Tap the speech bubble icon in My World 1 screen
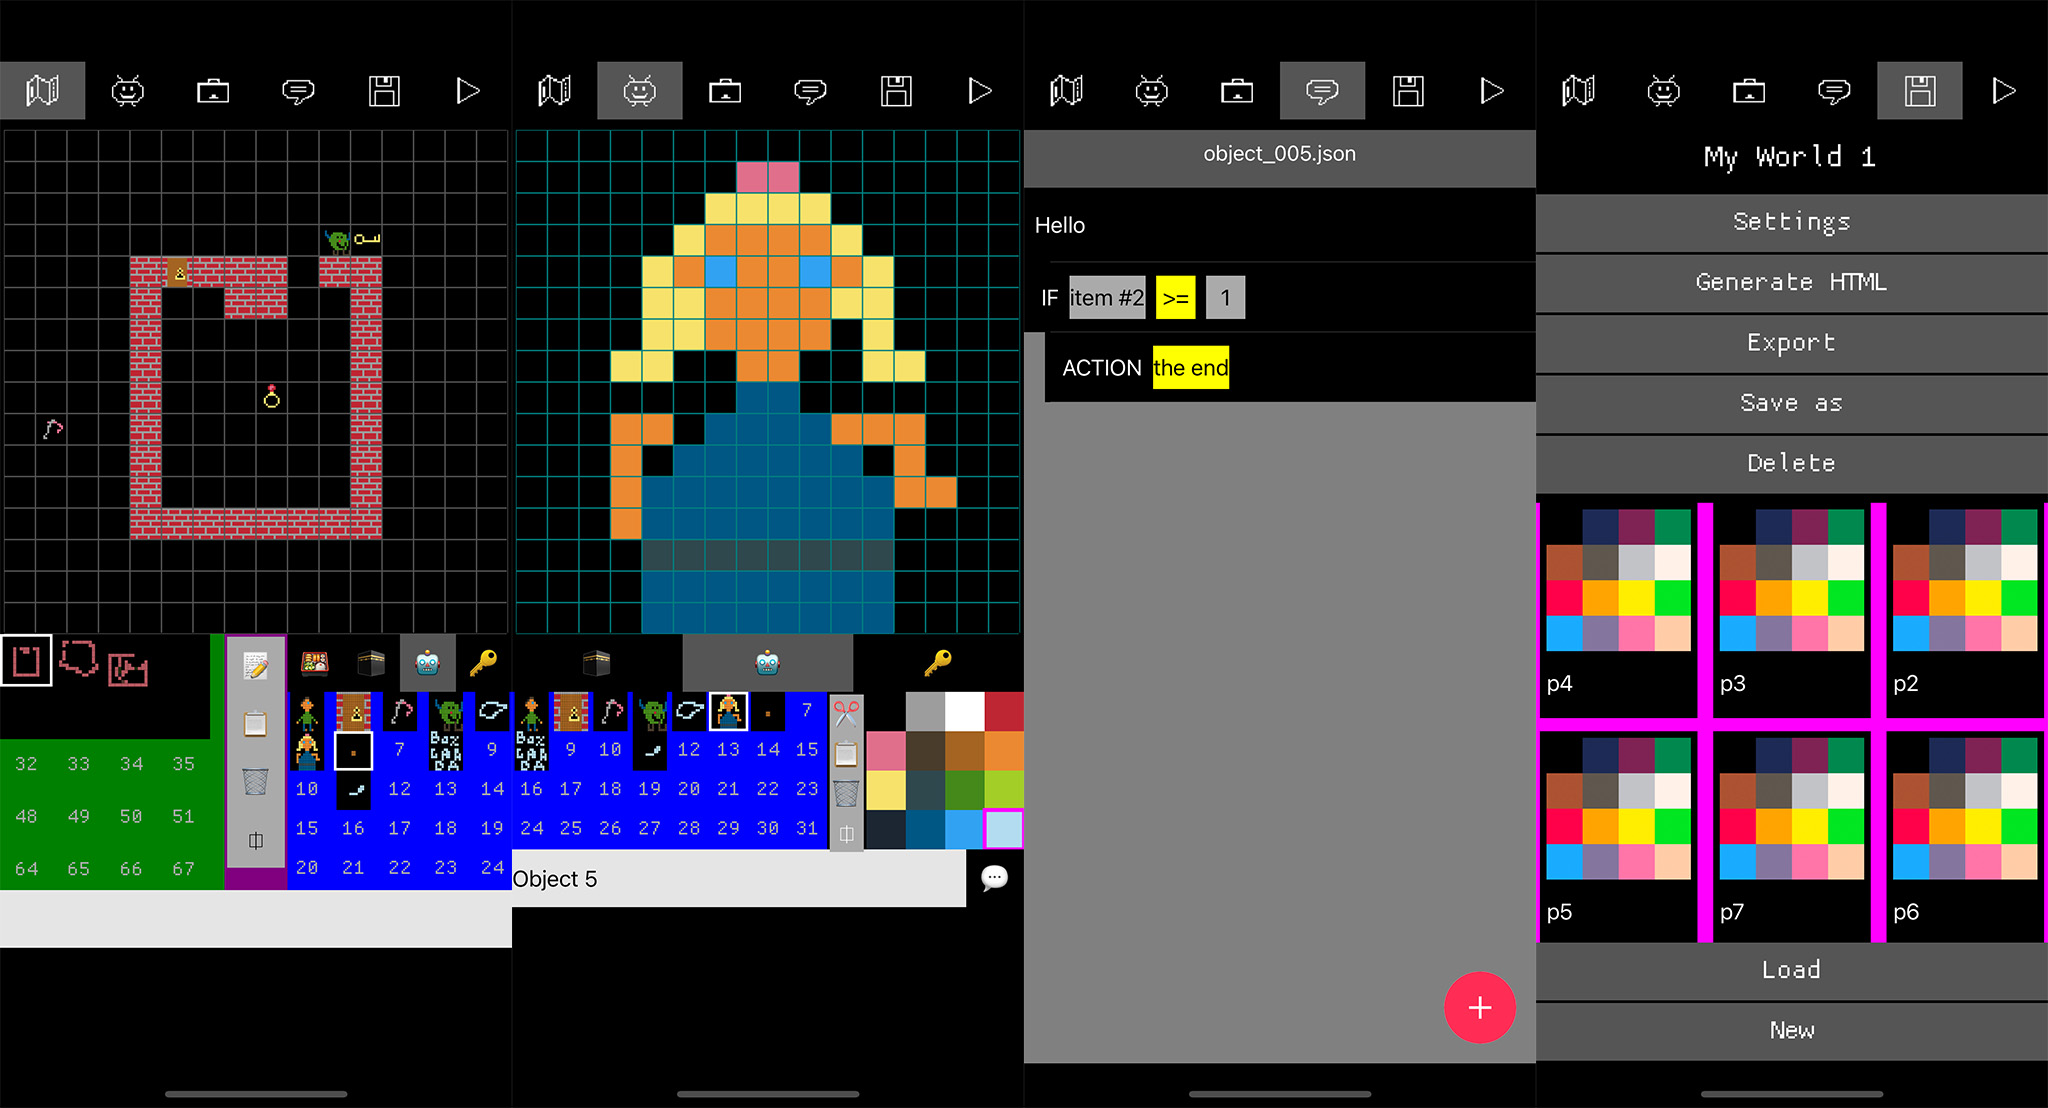The width and height of the screenshot is (2048, 1108). click(x=1834, y=91)
